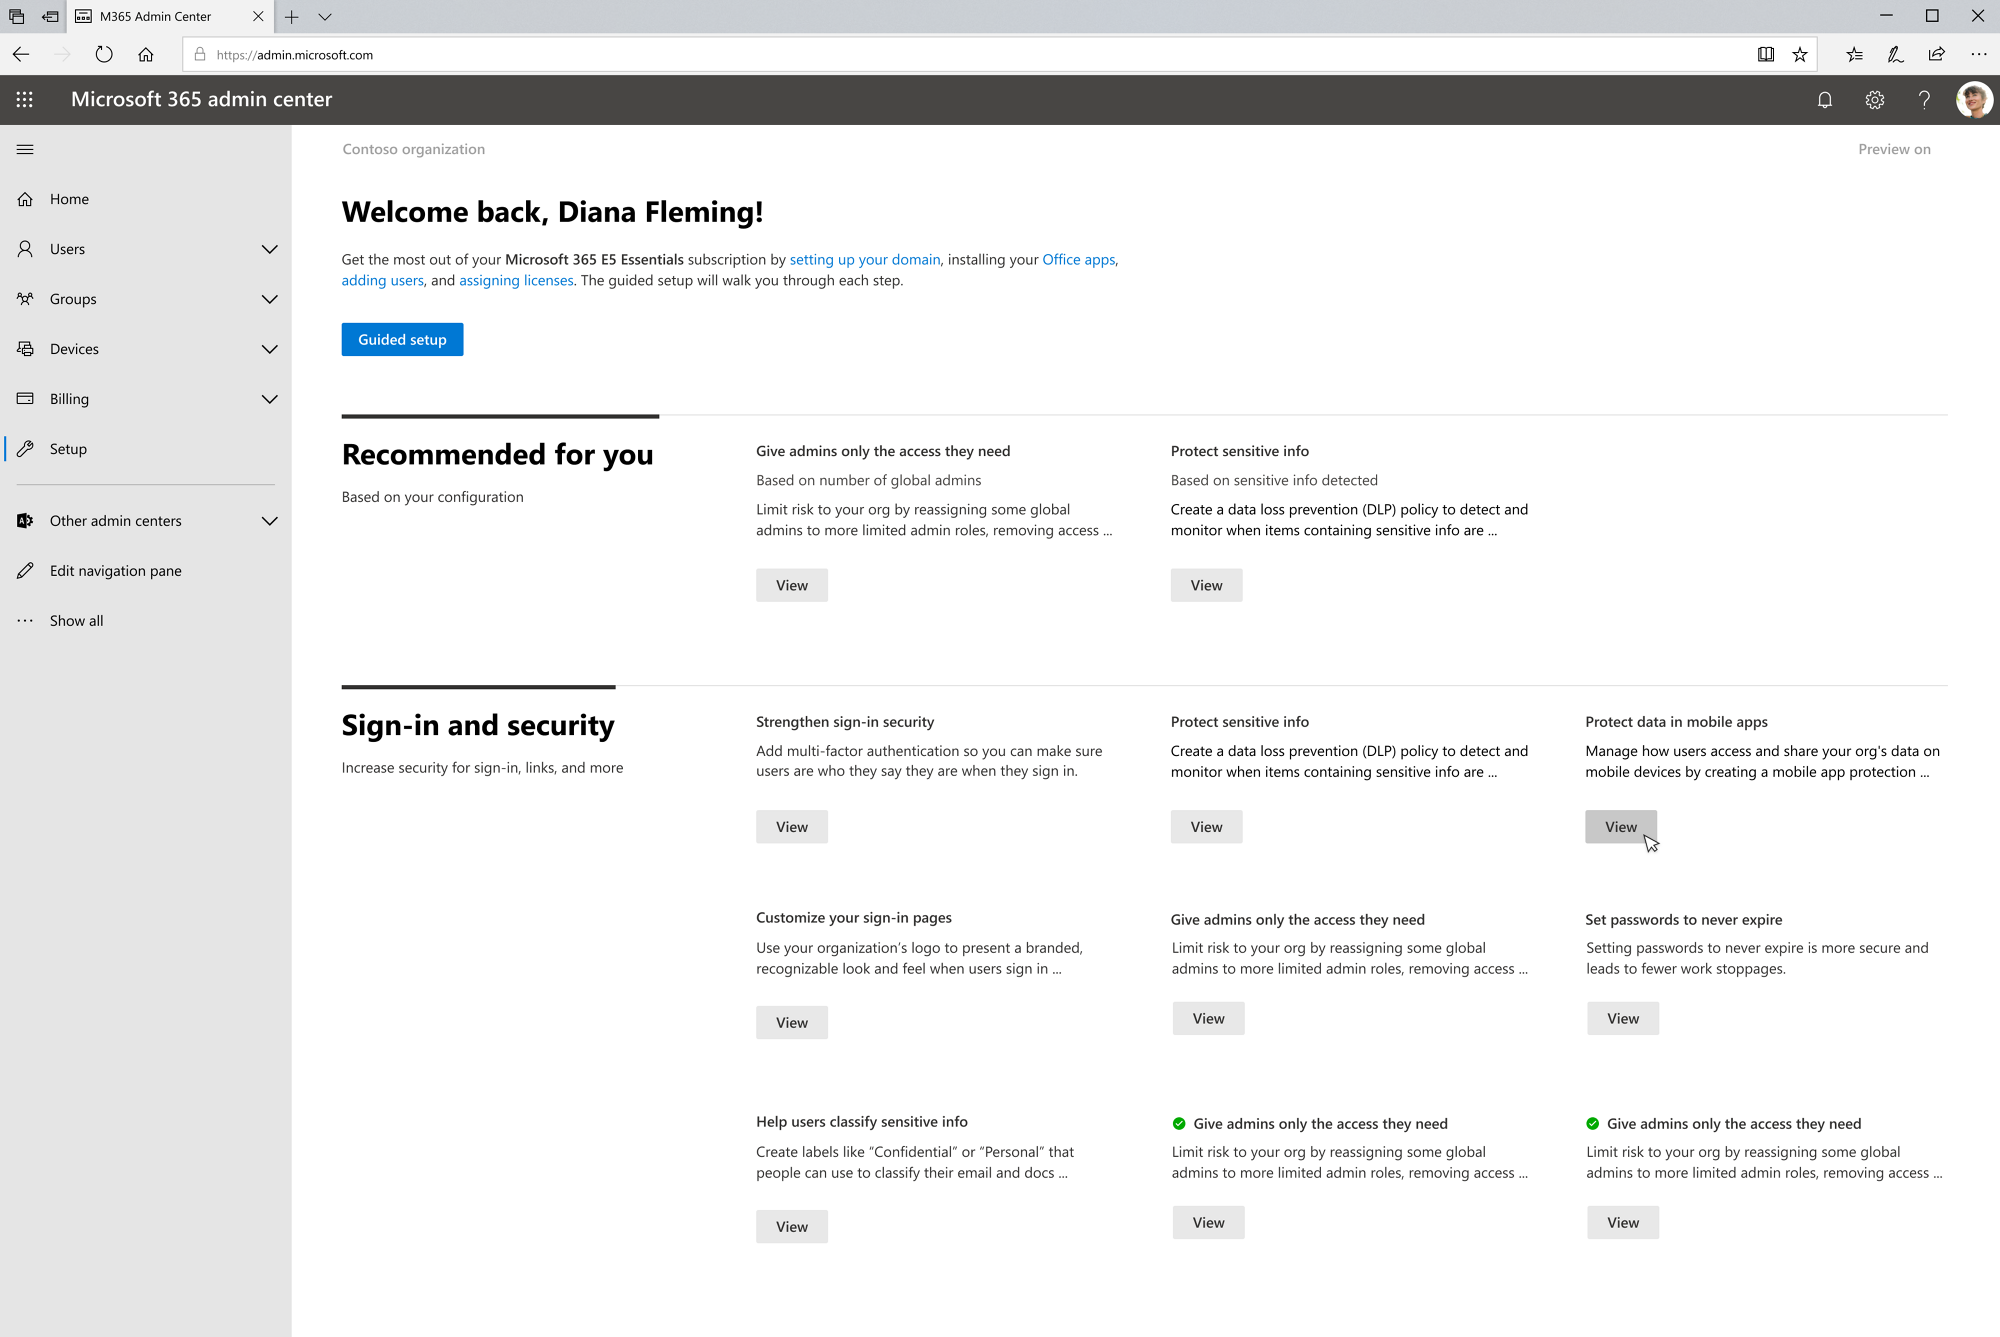Expand Other admin centers section
Screen dimensions: 2000x1337
click(269, 521)
